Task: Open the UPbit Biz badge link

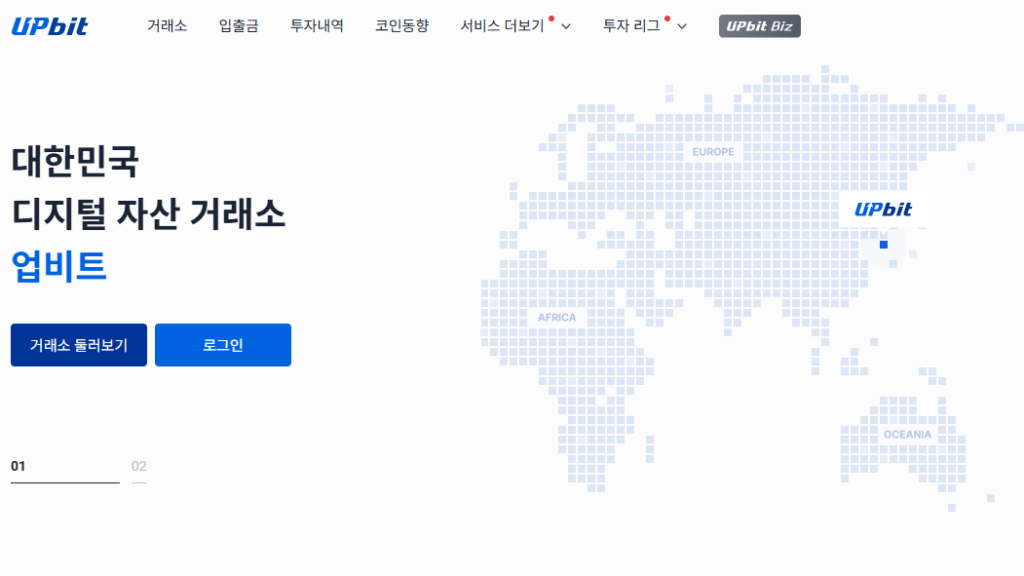Action: click(759, 26)
